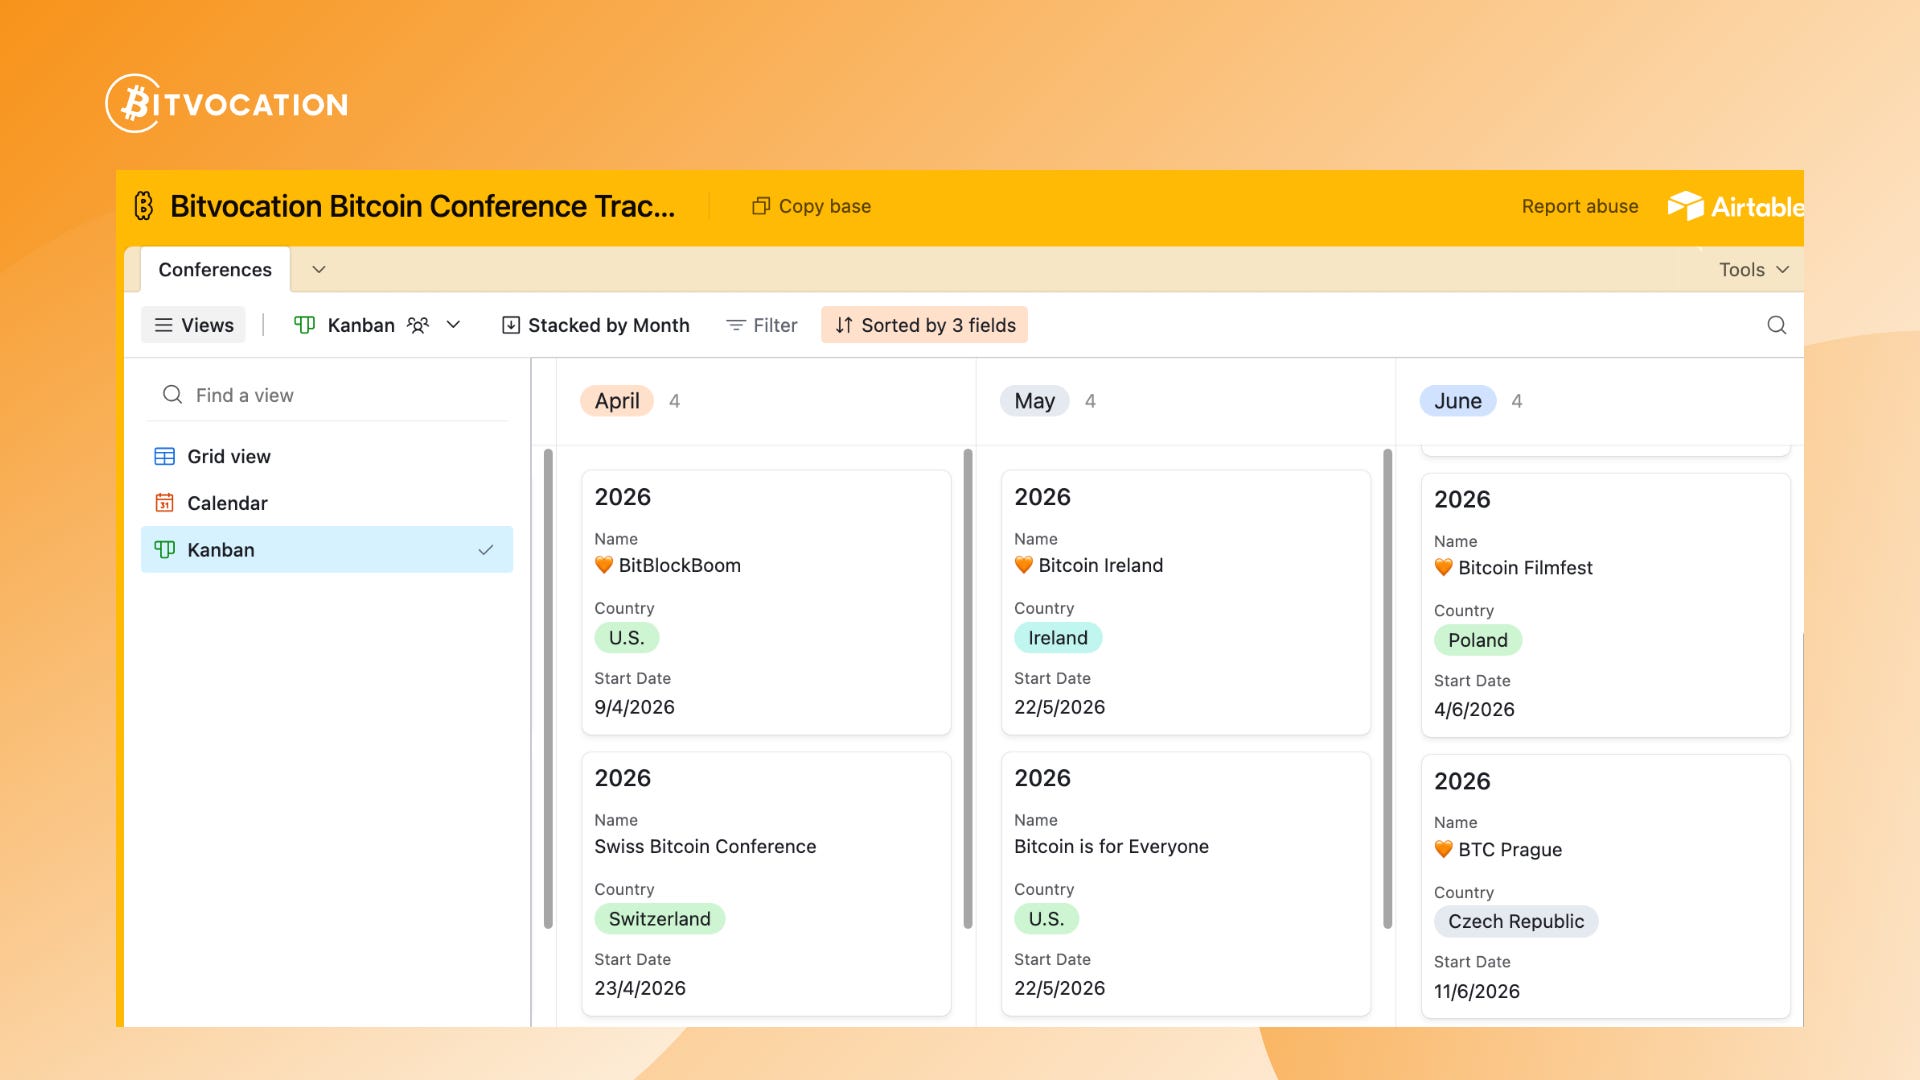This screenshot has width=1920, height=1080.
Task: Select the Calendar view icon in the sidebar
Action: click(166, 502)
